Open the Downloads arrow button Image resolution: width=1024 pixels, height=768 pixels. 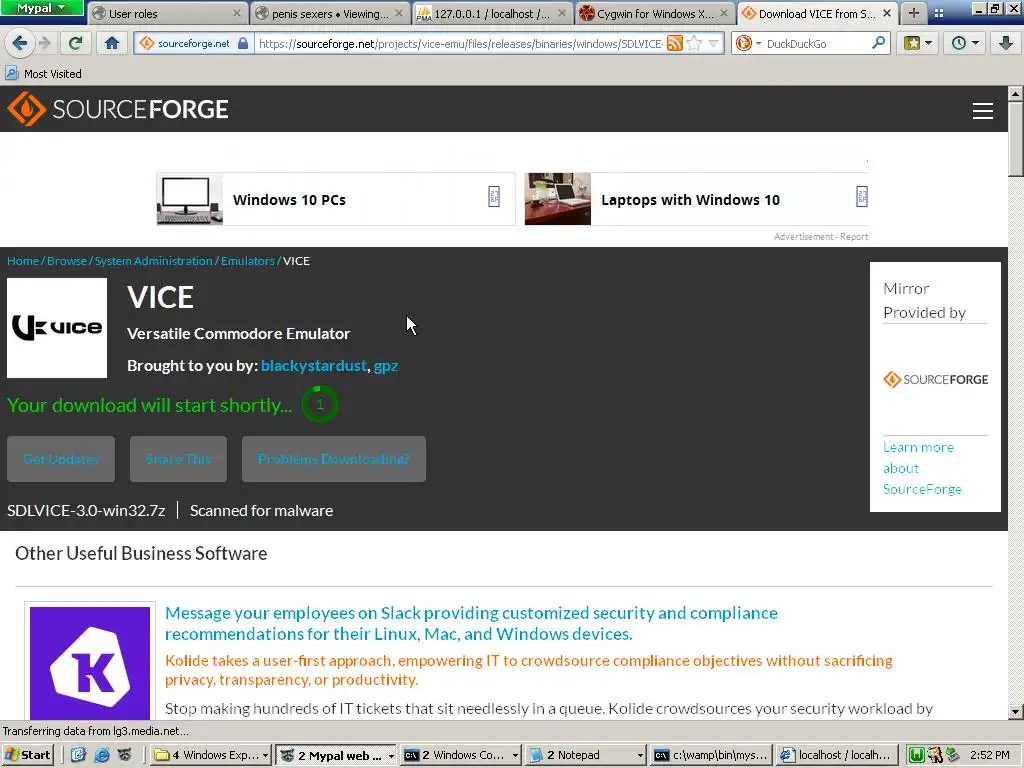[x=1005, y=43]
